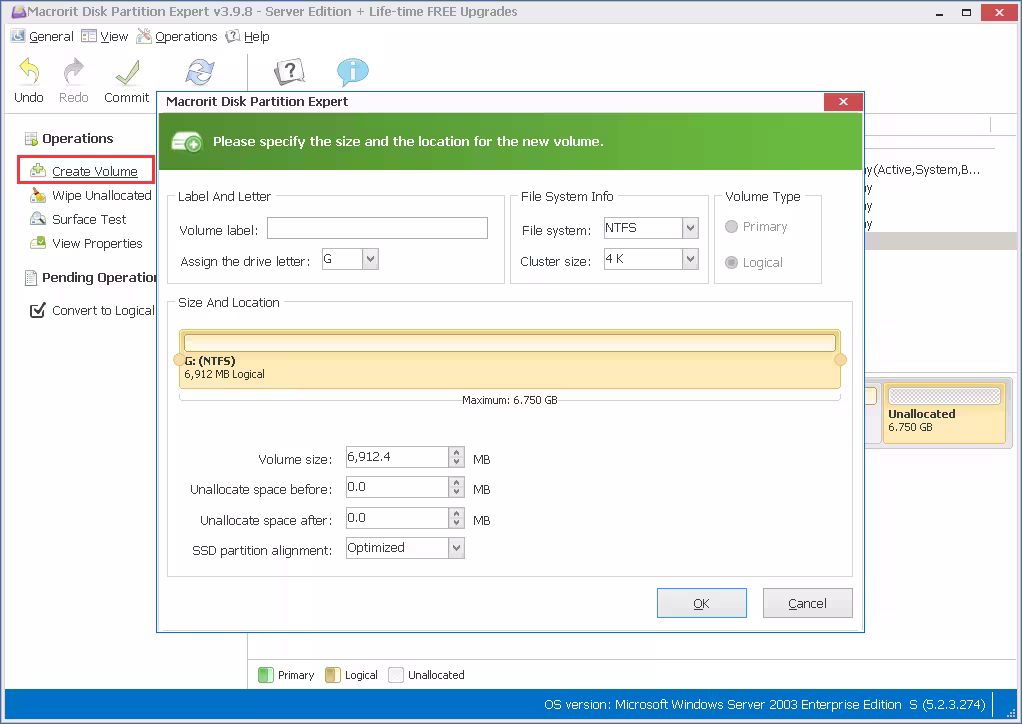Click the right resize handle of partition bar
The width and height of the screenshot is (1022, 724).
click(x=840, y=360)
